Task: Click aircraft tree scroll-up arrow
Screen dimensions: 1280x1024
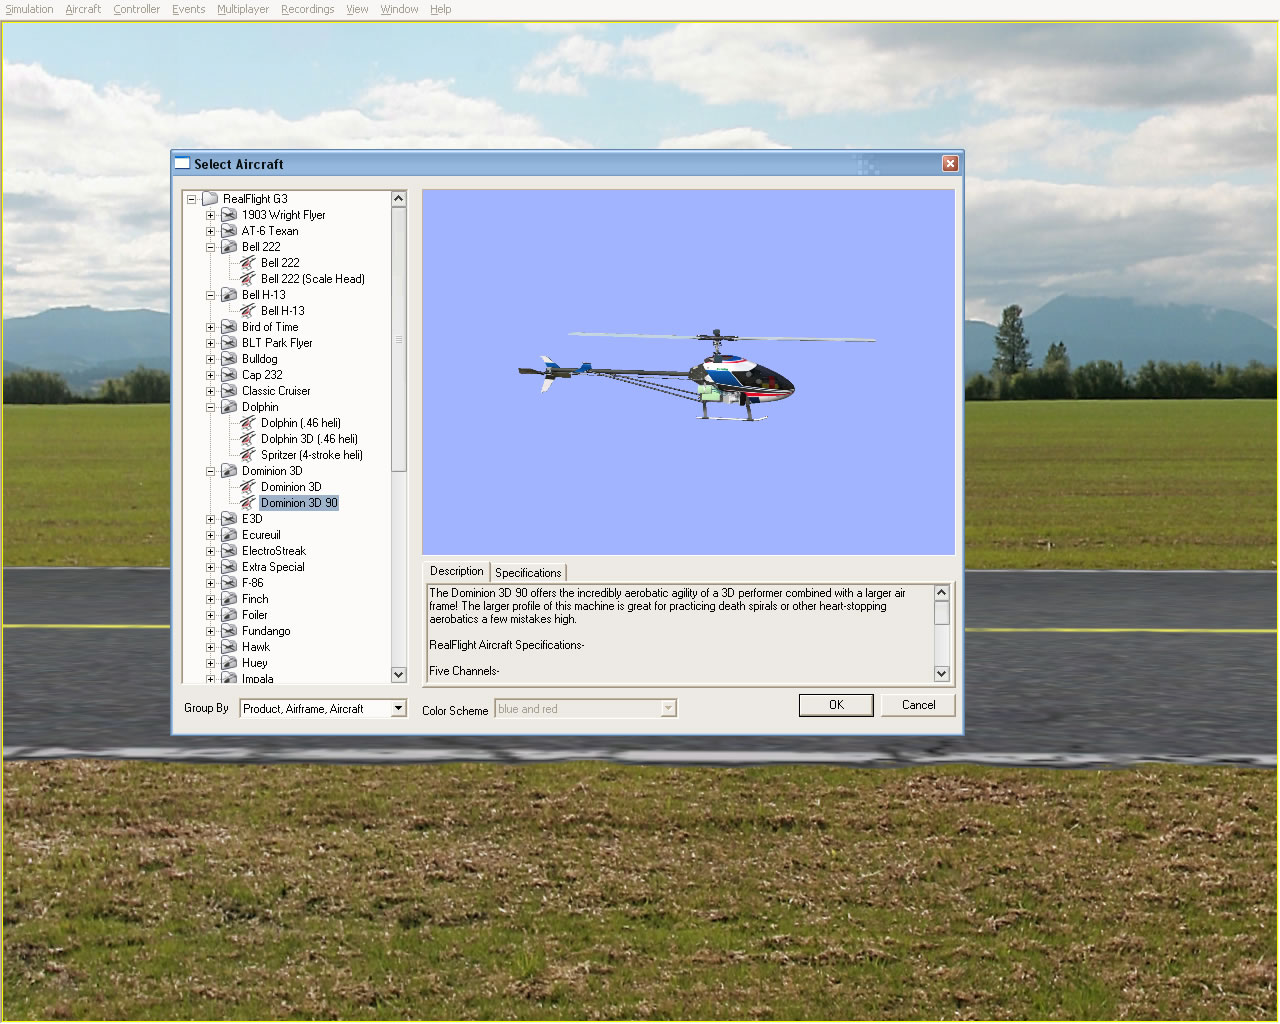Action: (x=398, y=199)
